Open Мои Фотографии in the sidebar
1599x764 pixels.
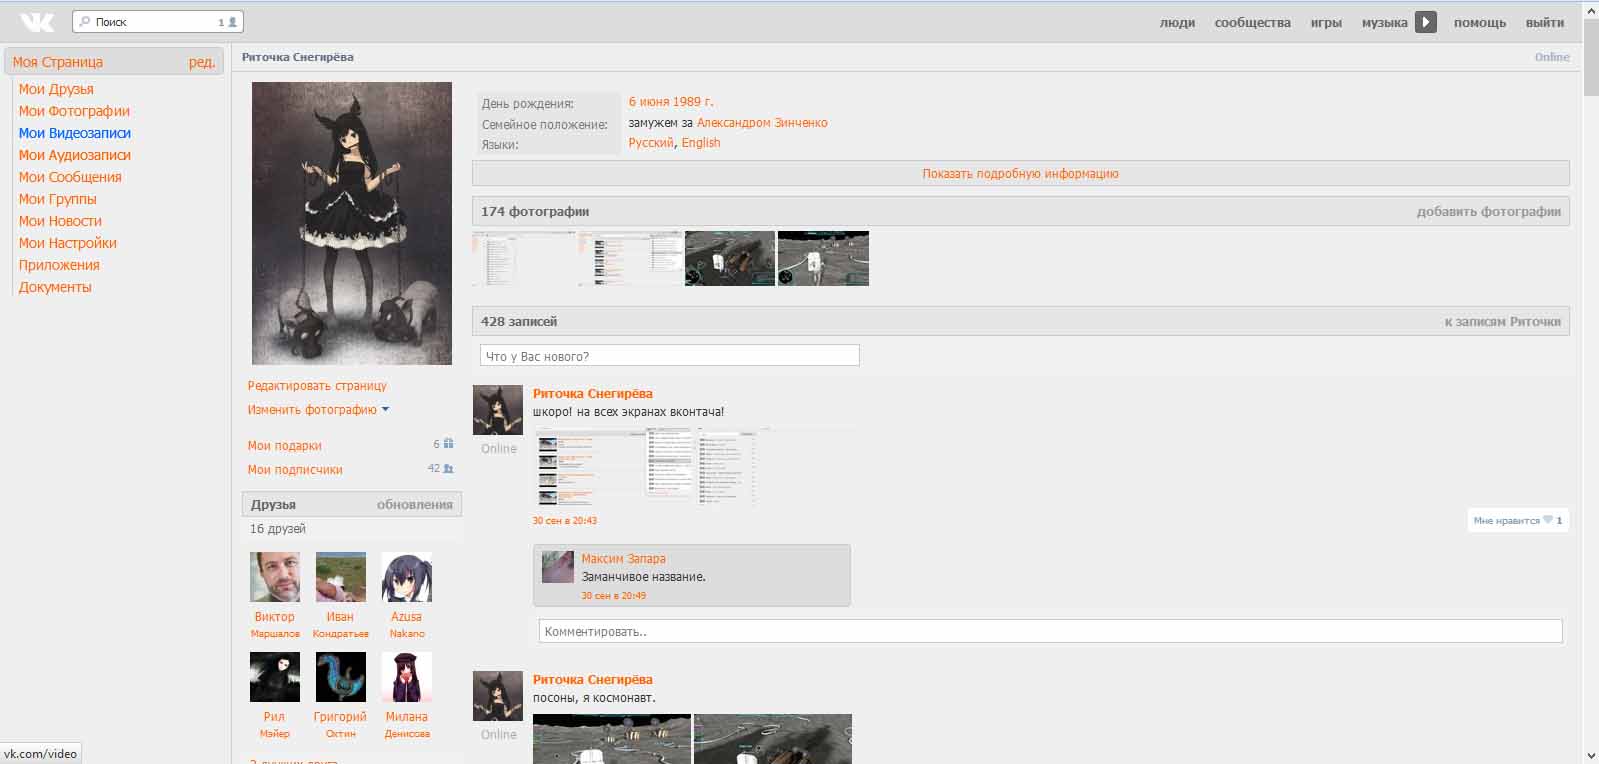[x=74, y=111]
